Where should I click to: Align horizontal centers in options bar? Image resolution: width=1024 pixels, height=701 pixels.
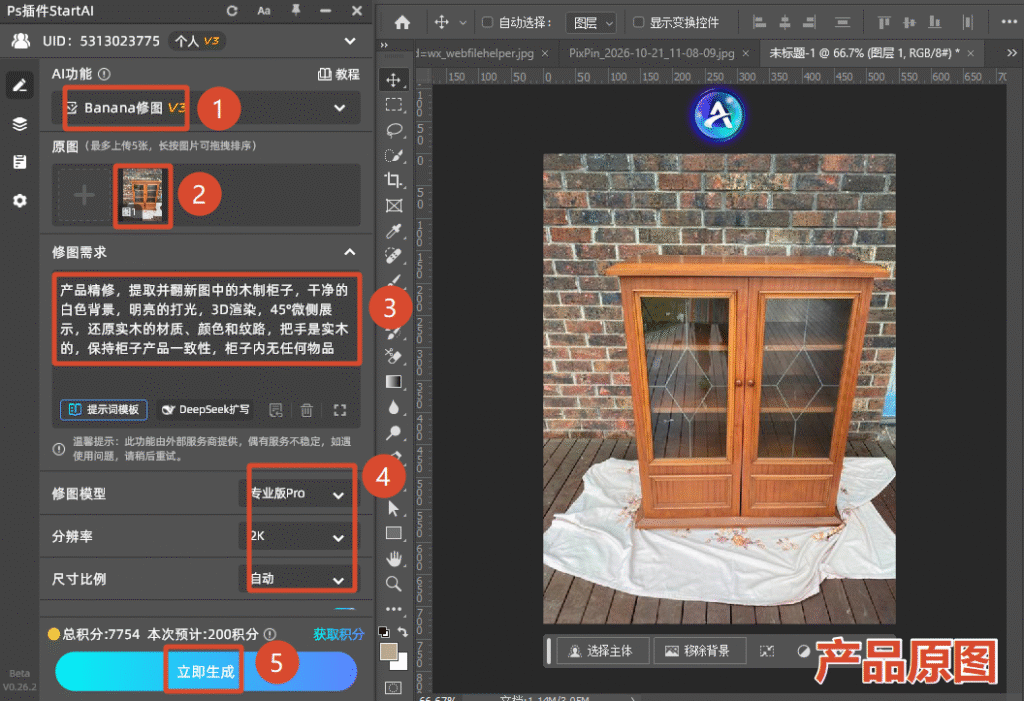[785, 23]
